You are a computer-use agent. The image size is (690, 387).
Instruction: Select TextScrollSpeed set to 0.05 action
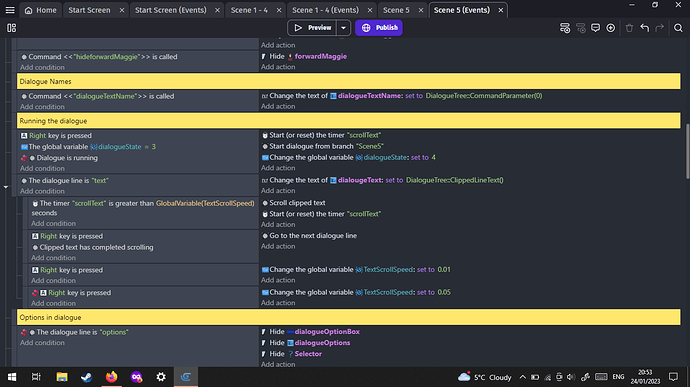coord(356,292)
